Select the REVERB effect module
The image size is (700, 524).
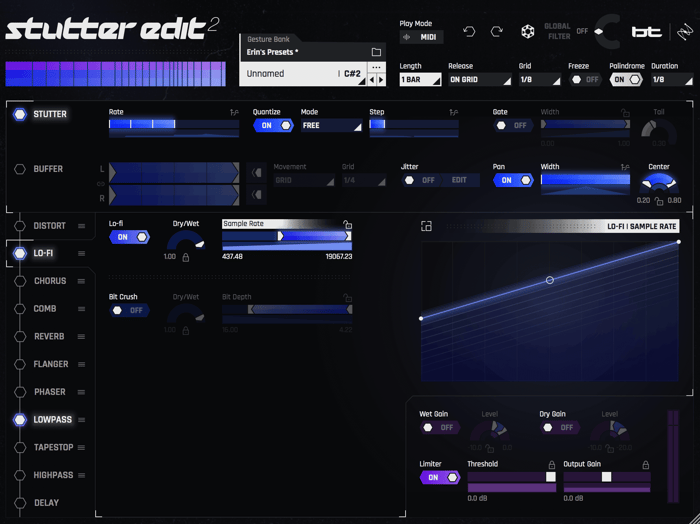[49, 337]
